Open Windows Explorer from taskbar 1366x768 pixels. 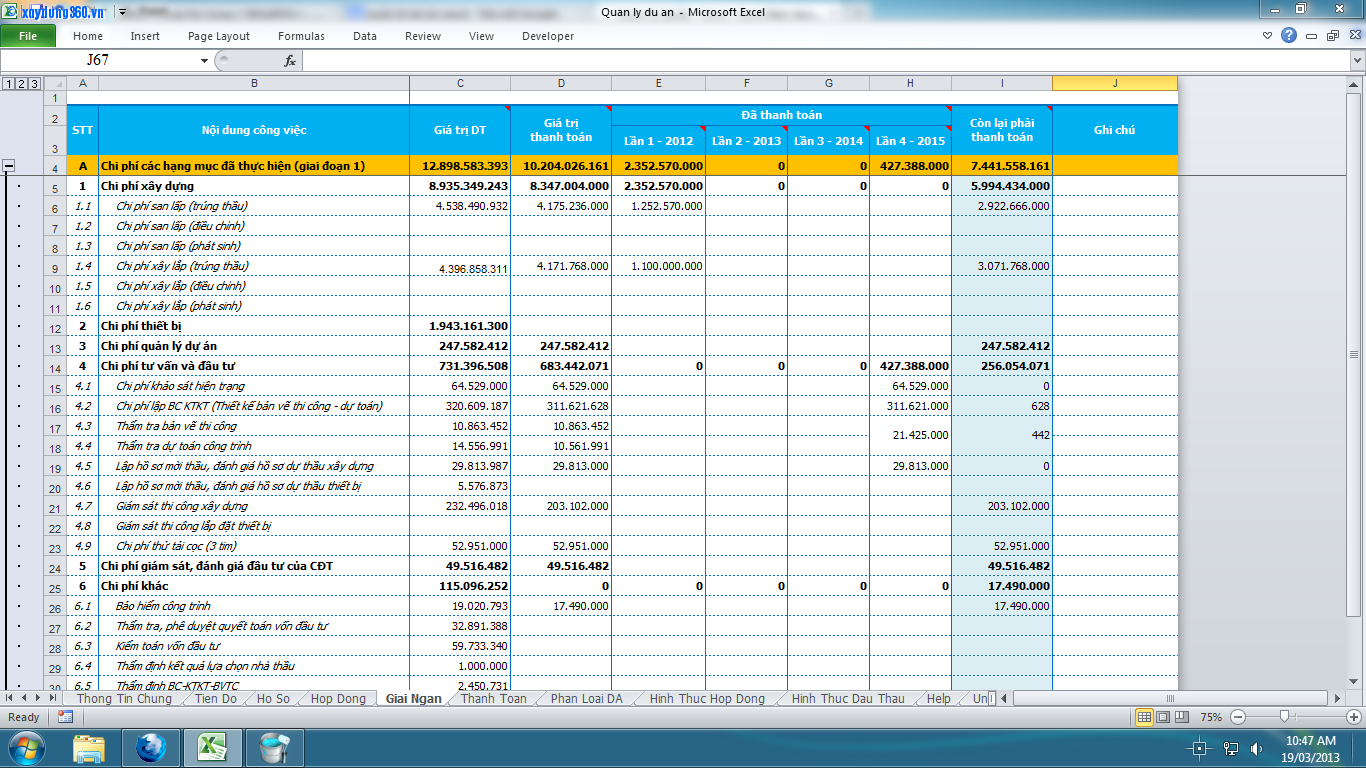coord(89,748)
